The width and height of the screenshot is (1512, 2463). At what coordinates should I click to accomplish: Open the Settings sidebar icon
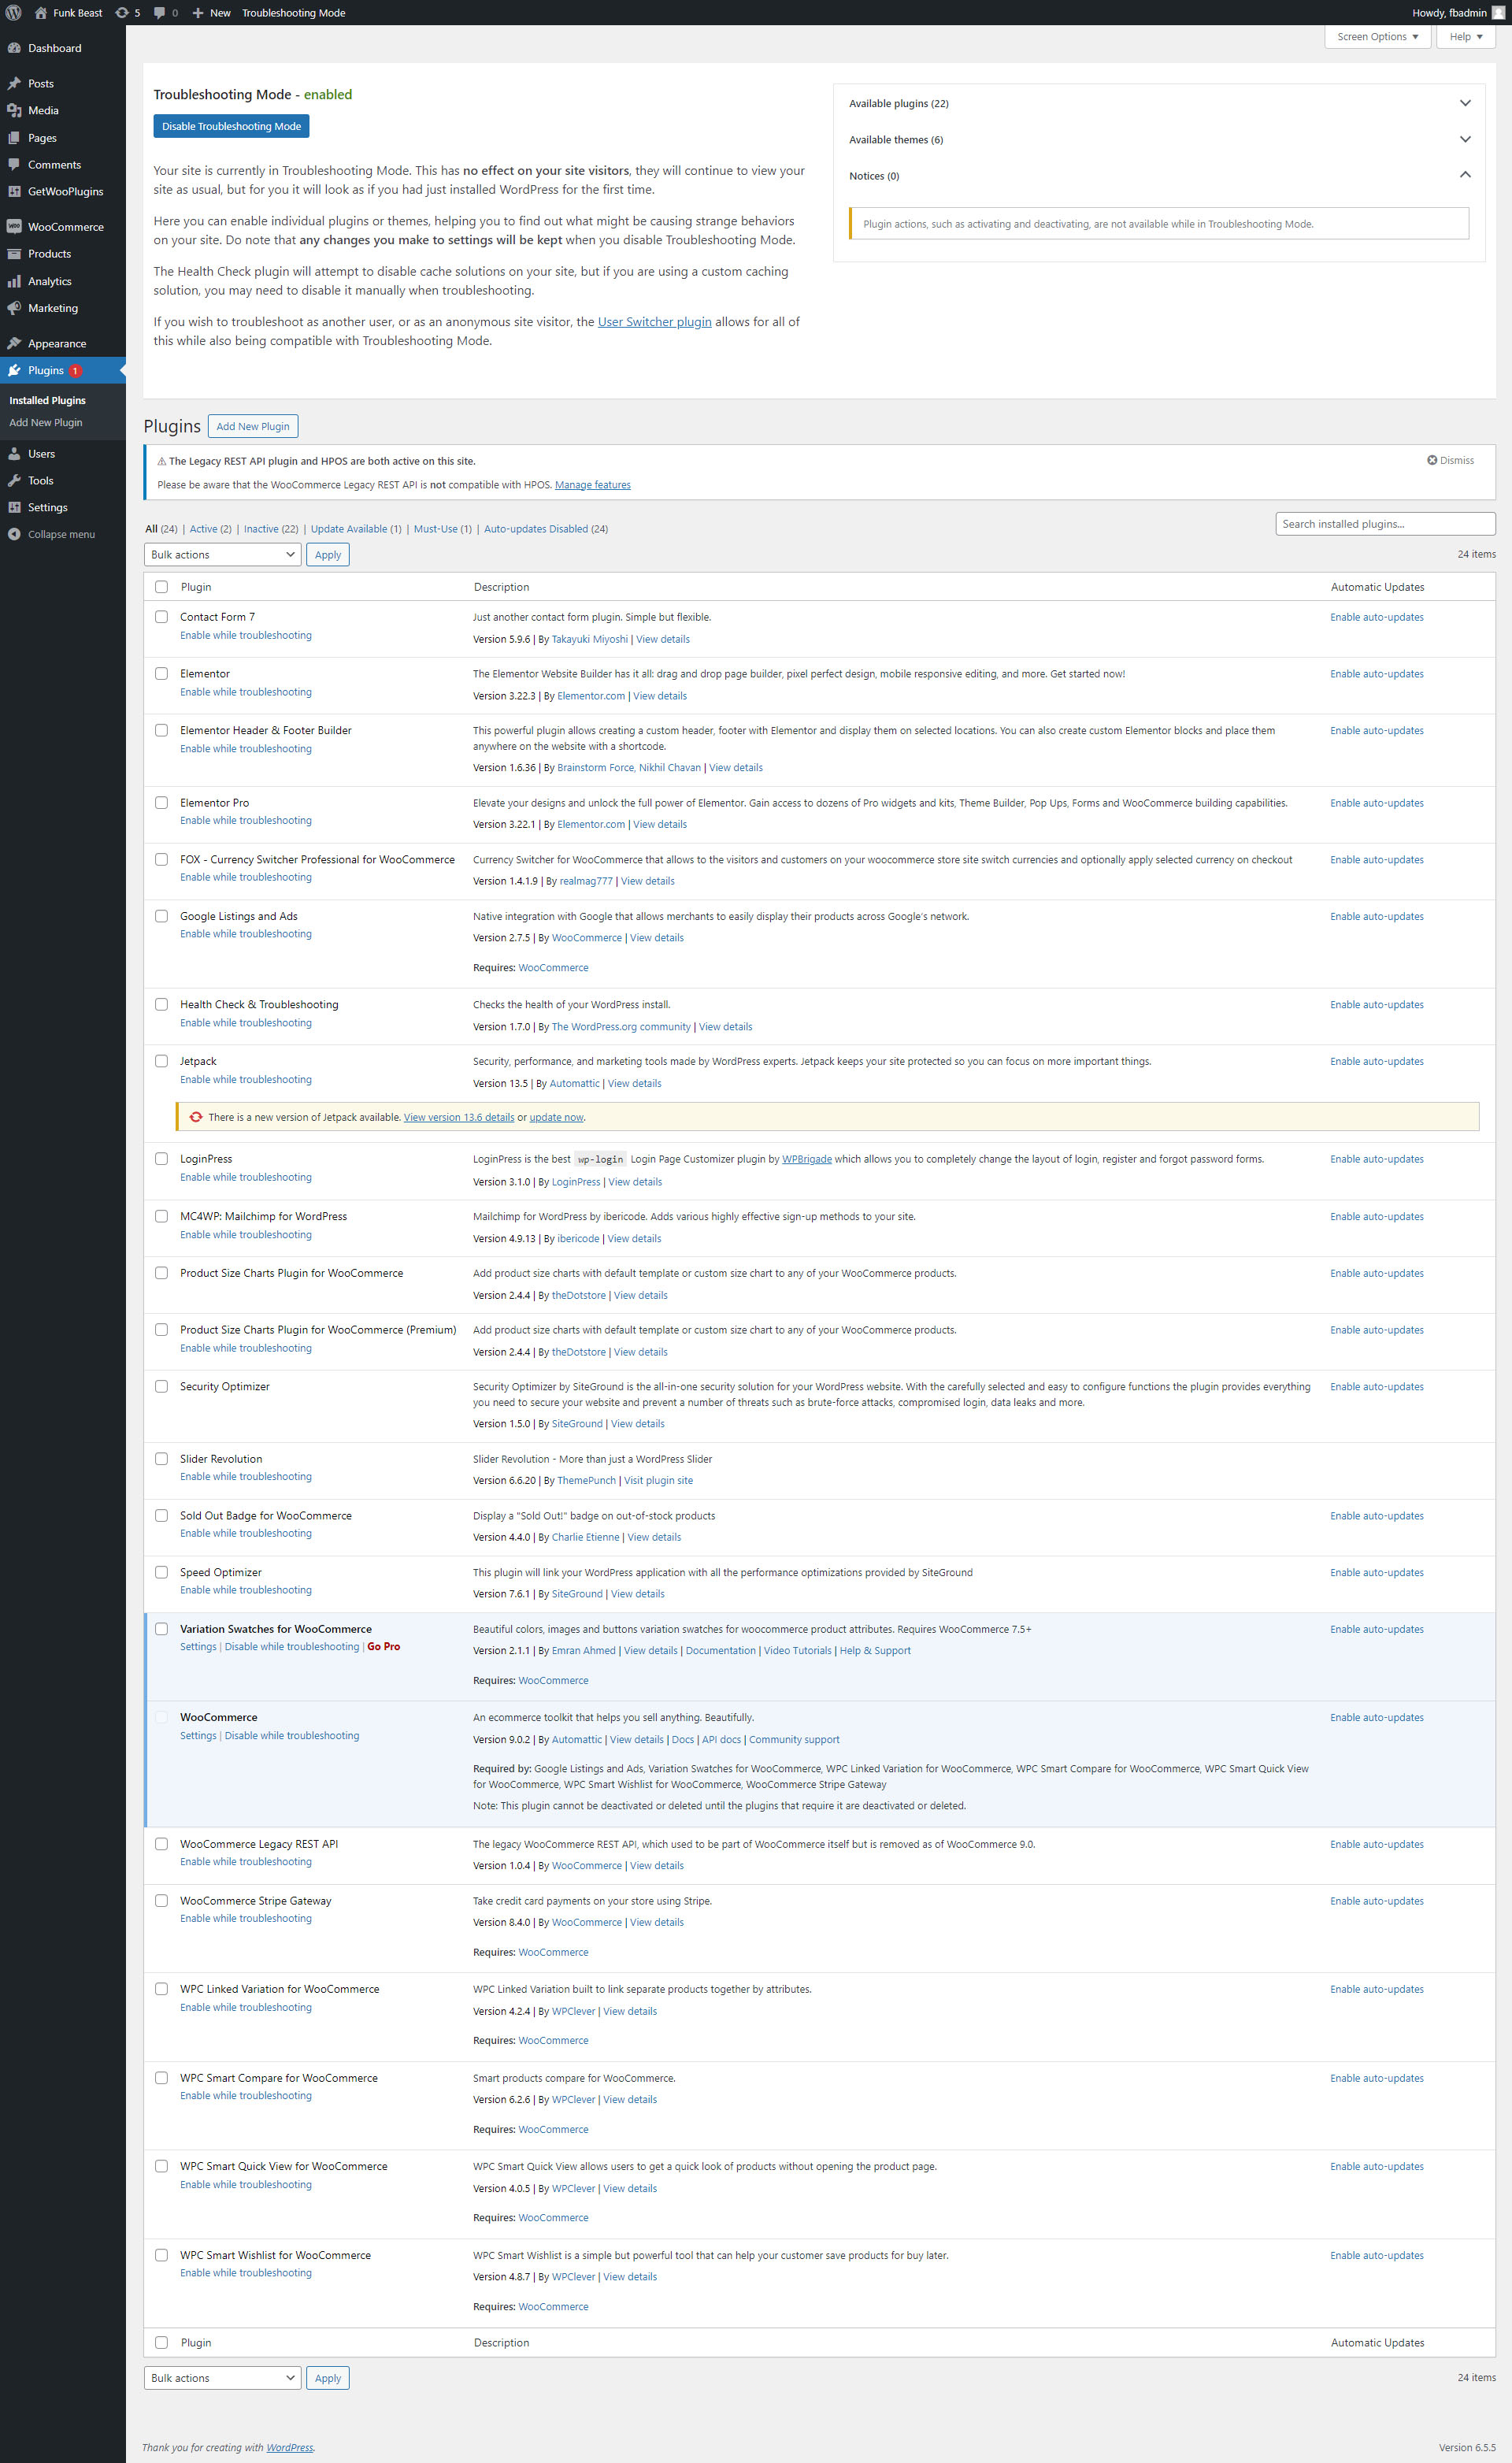(x=14, y=508)
